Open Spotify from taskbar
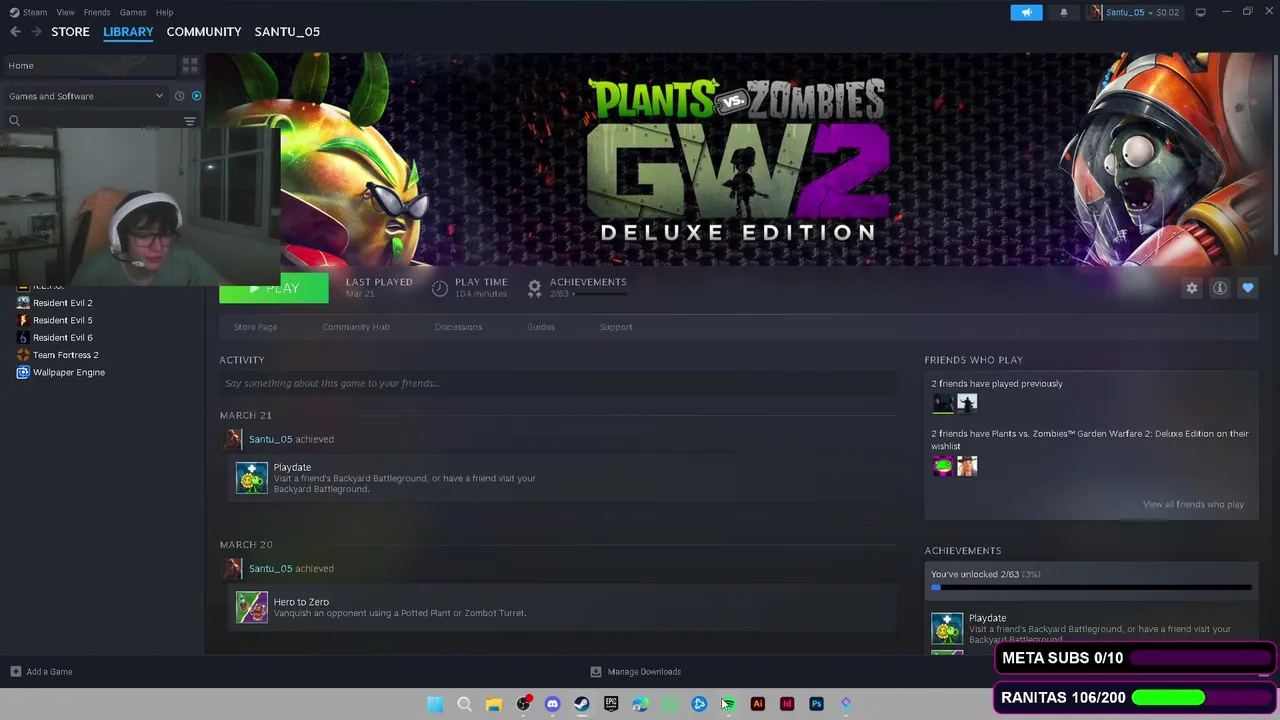Viewport: 1280px width, 720px height. click(728, 704)
